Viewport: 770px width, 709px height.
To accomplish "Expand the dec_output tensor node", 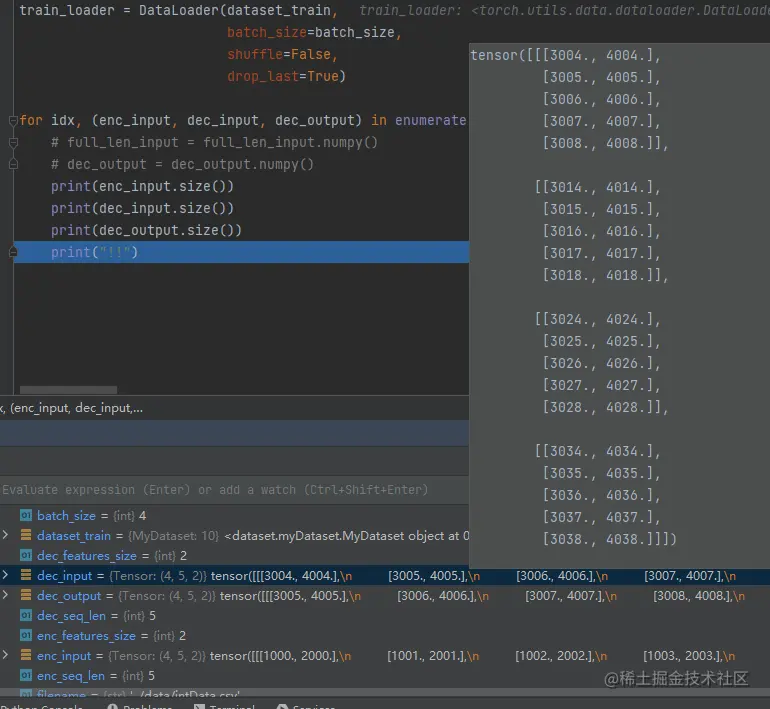I will [x=5, y=595].
